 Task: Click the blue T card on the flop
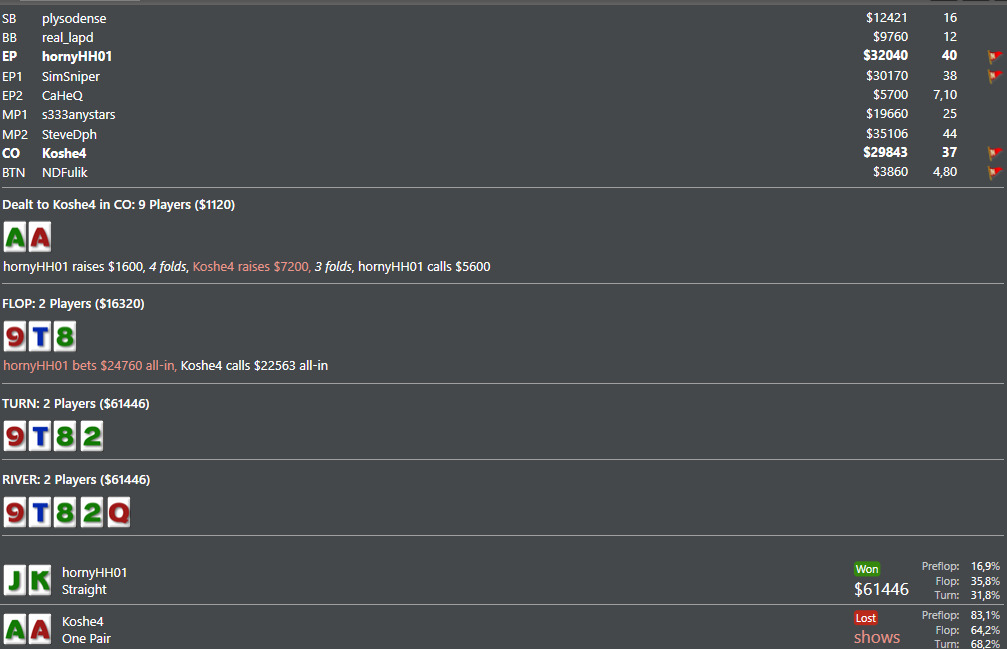point(40,337)
